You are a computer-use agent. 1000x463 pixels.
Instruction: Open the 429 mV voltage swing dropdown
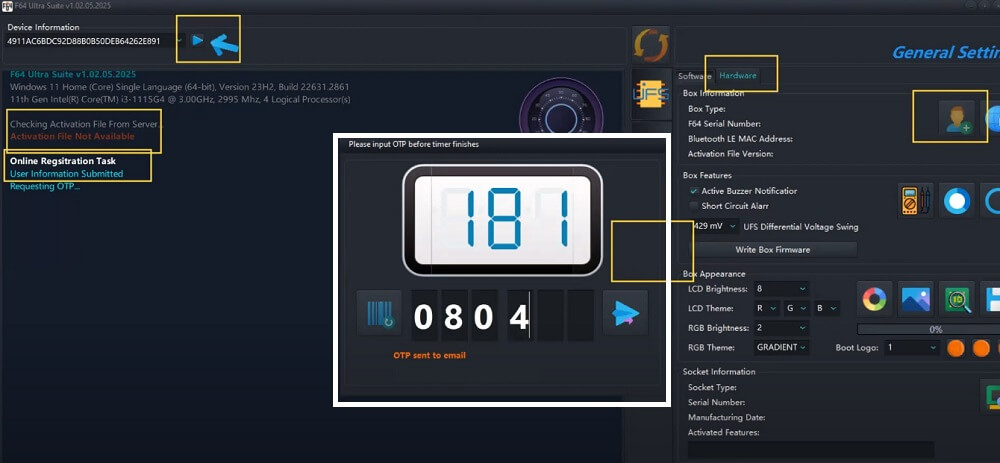716,226
